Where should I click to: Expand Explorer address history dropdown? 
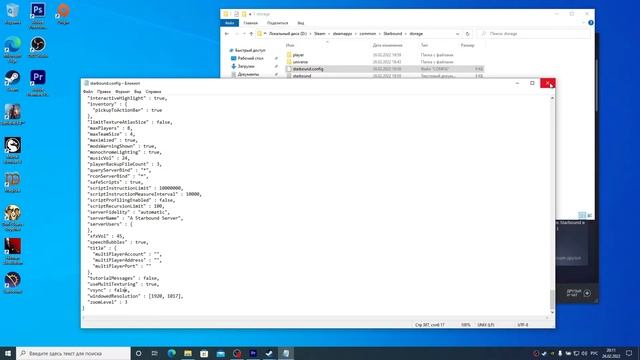pyautogui.click(x=458, y=34)
